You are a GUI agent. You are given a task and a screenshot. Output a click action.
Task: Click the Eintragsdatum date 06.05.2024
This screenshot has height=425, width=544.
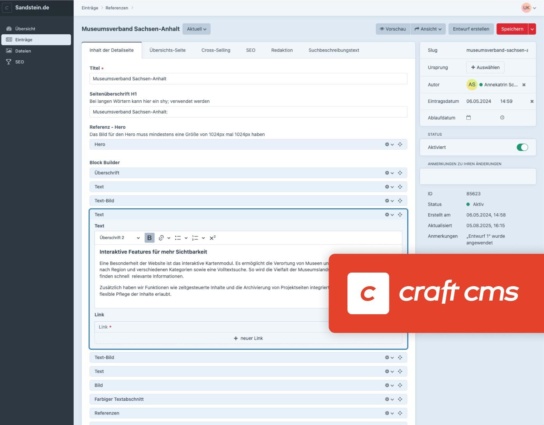point(479,101)
